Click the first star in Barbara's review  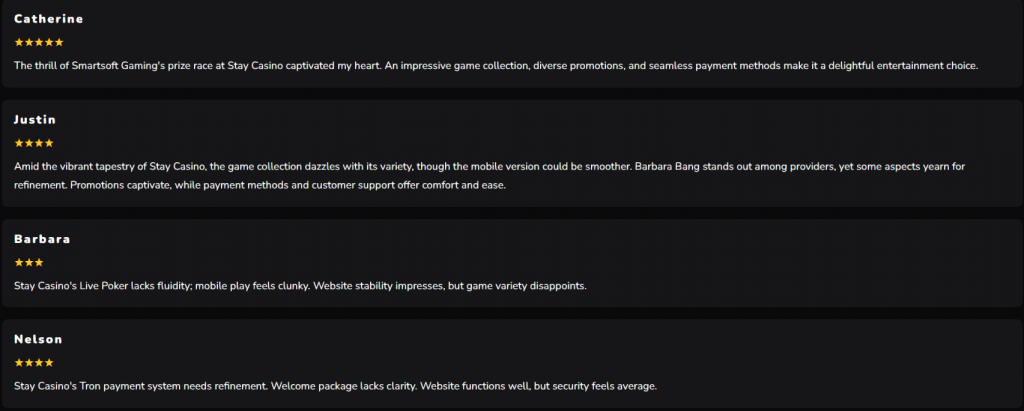[19, 263]
